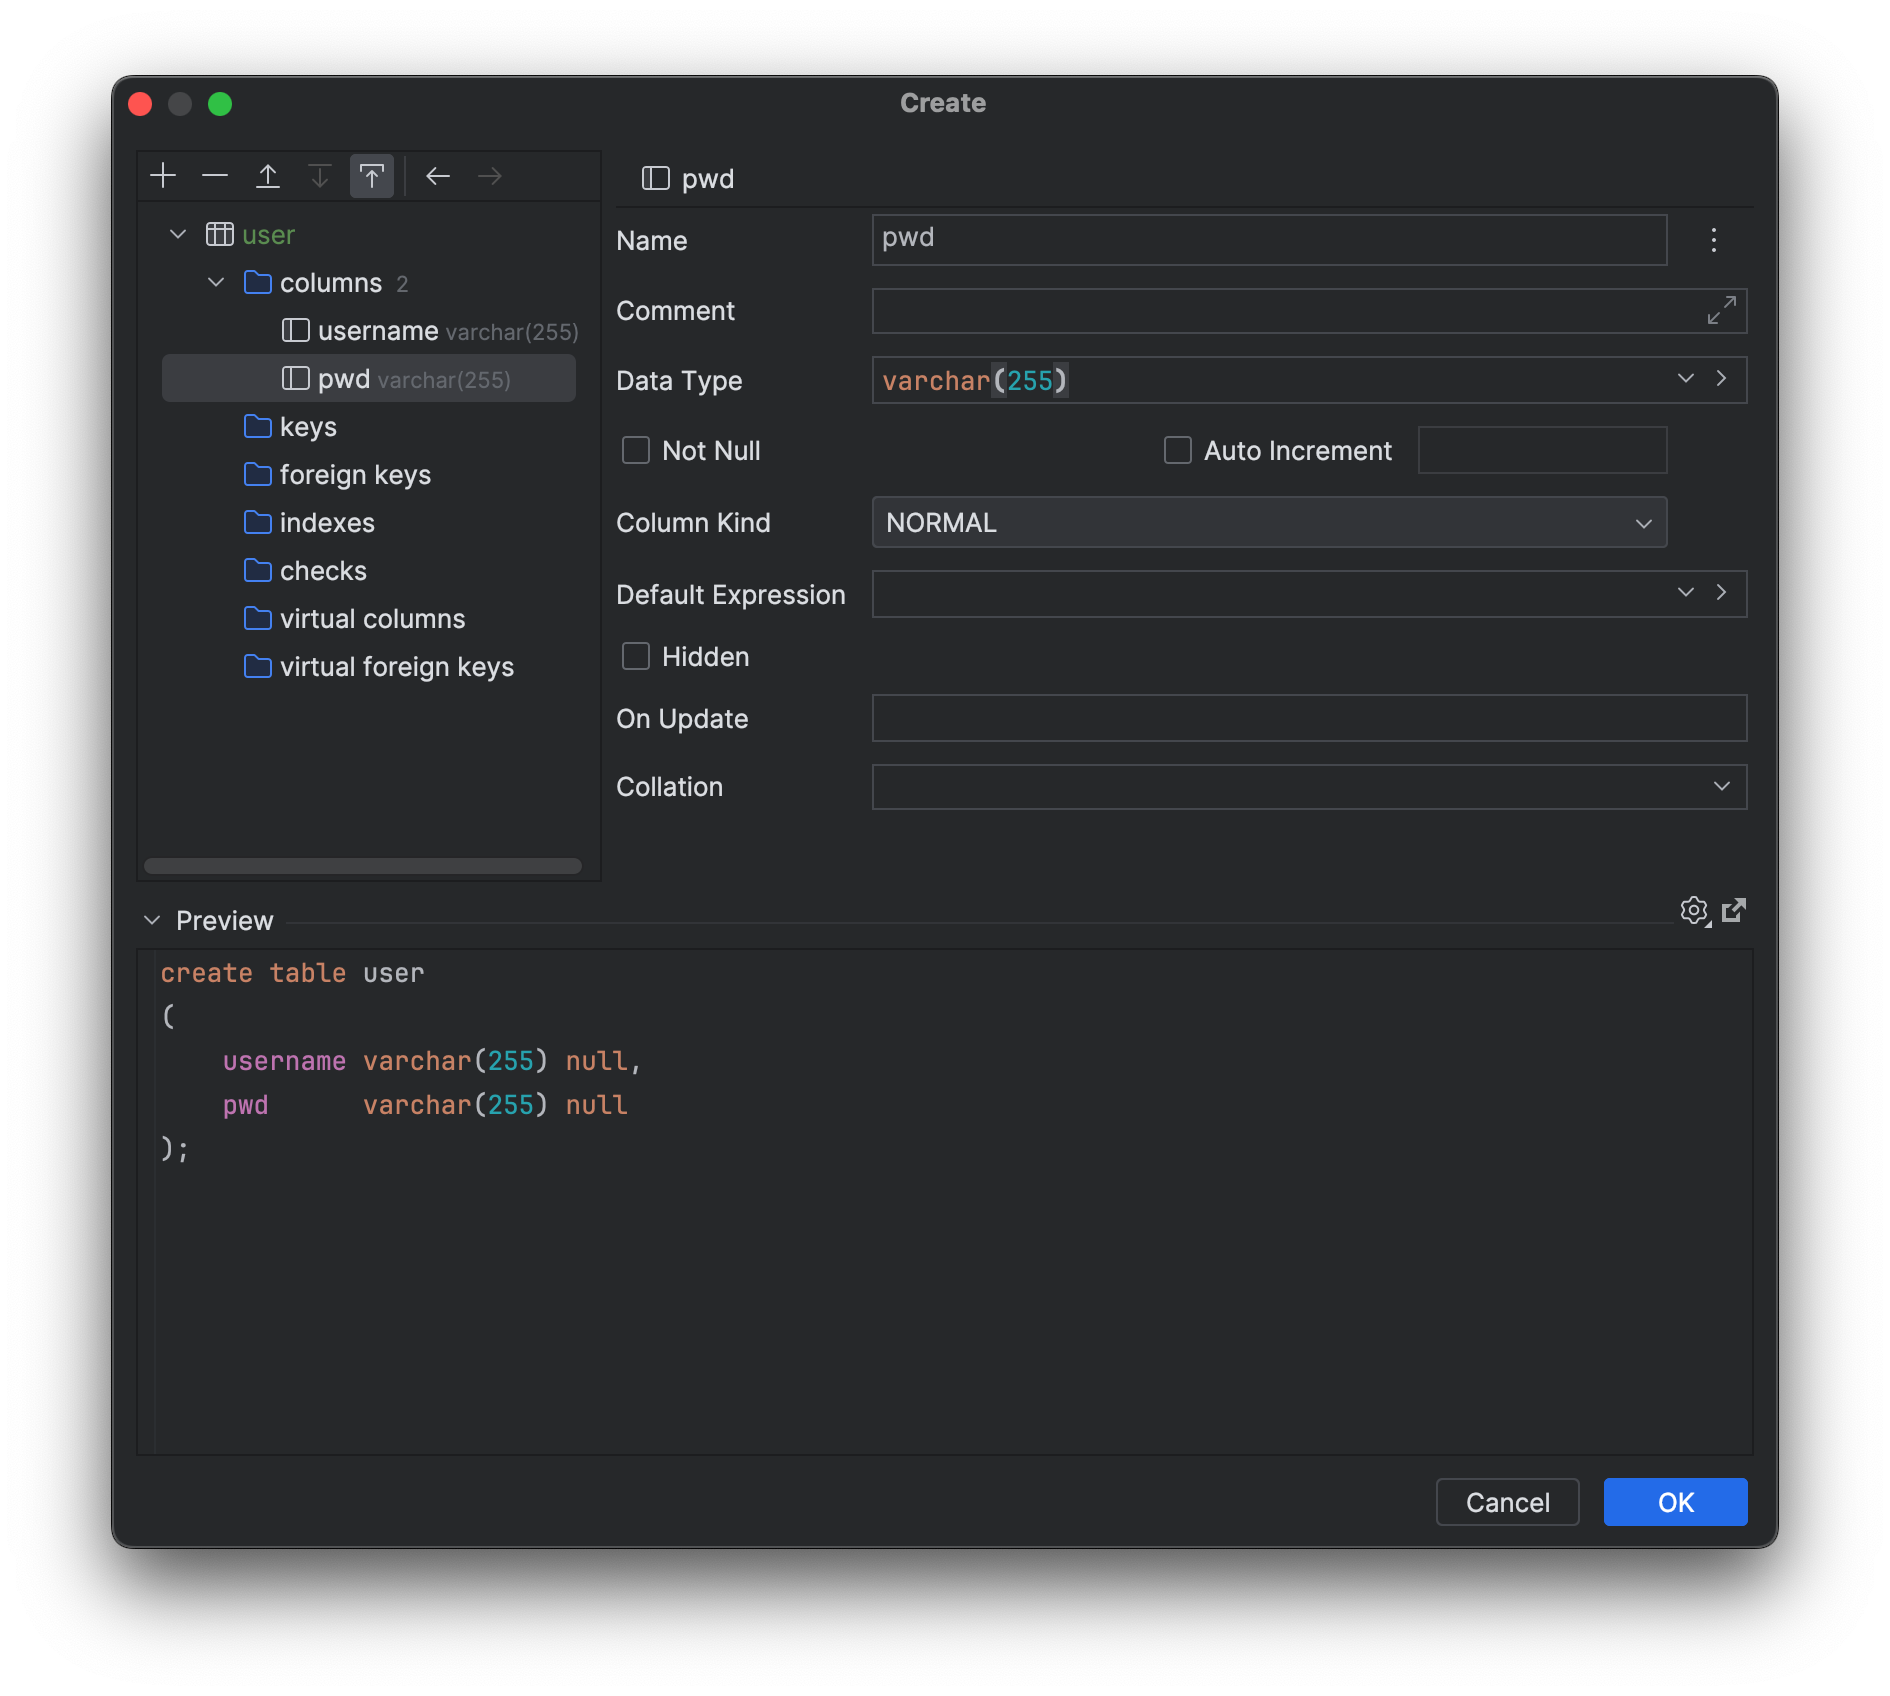Click the OK button

(x=1675, y=1502)
